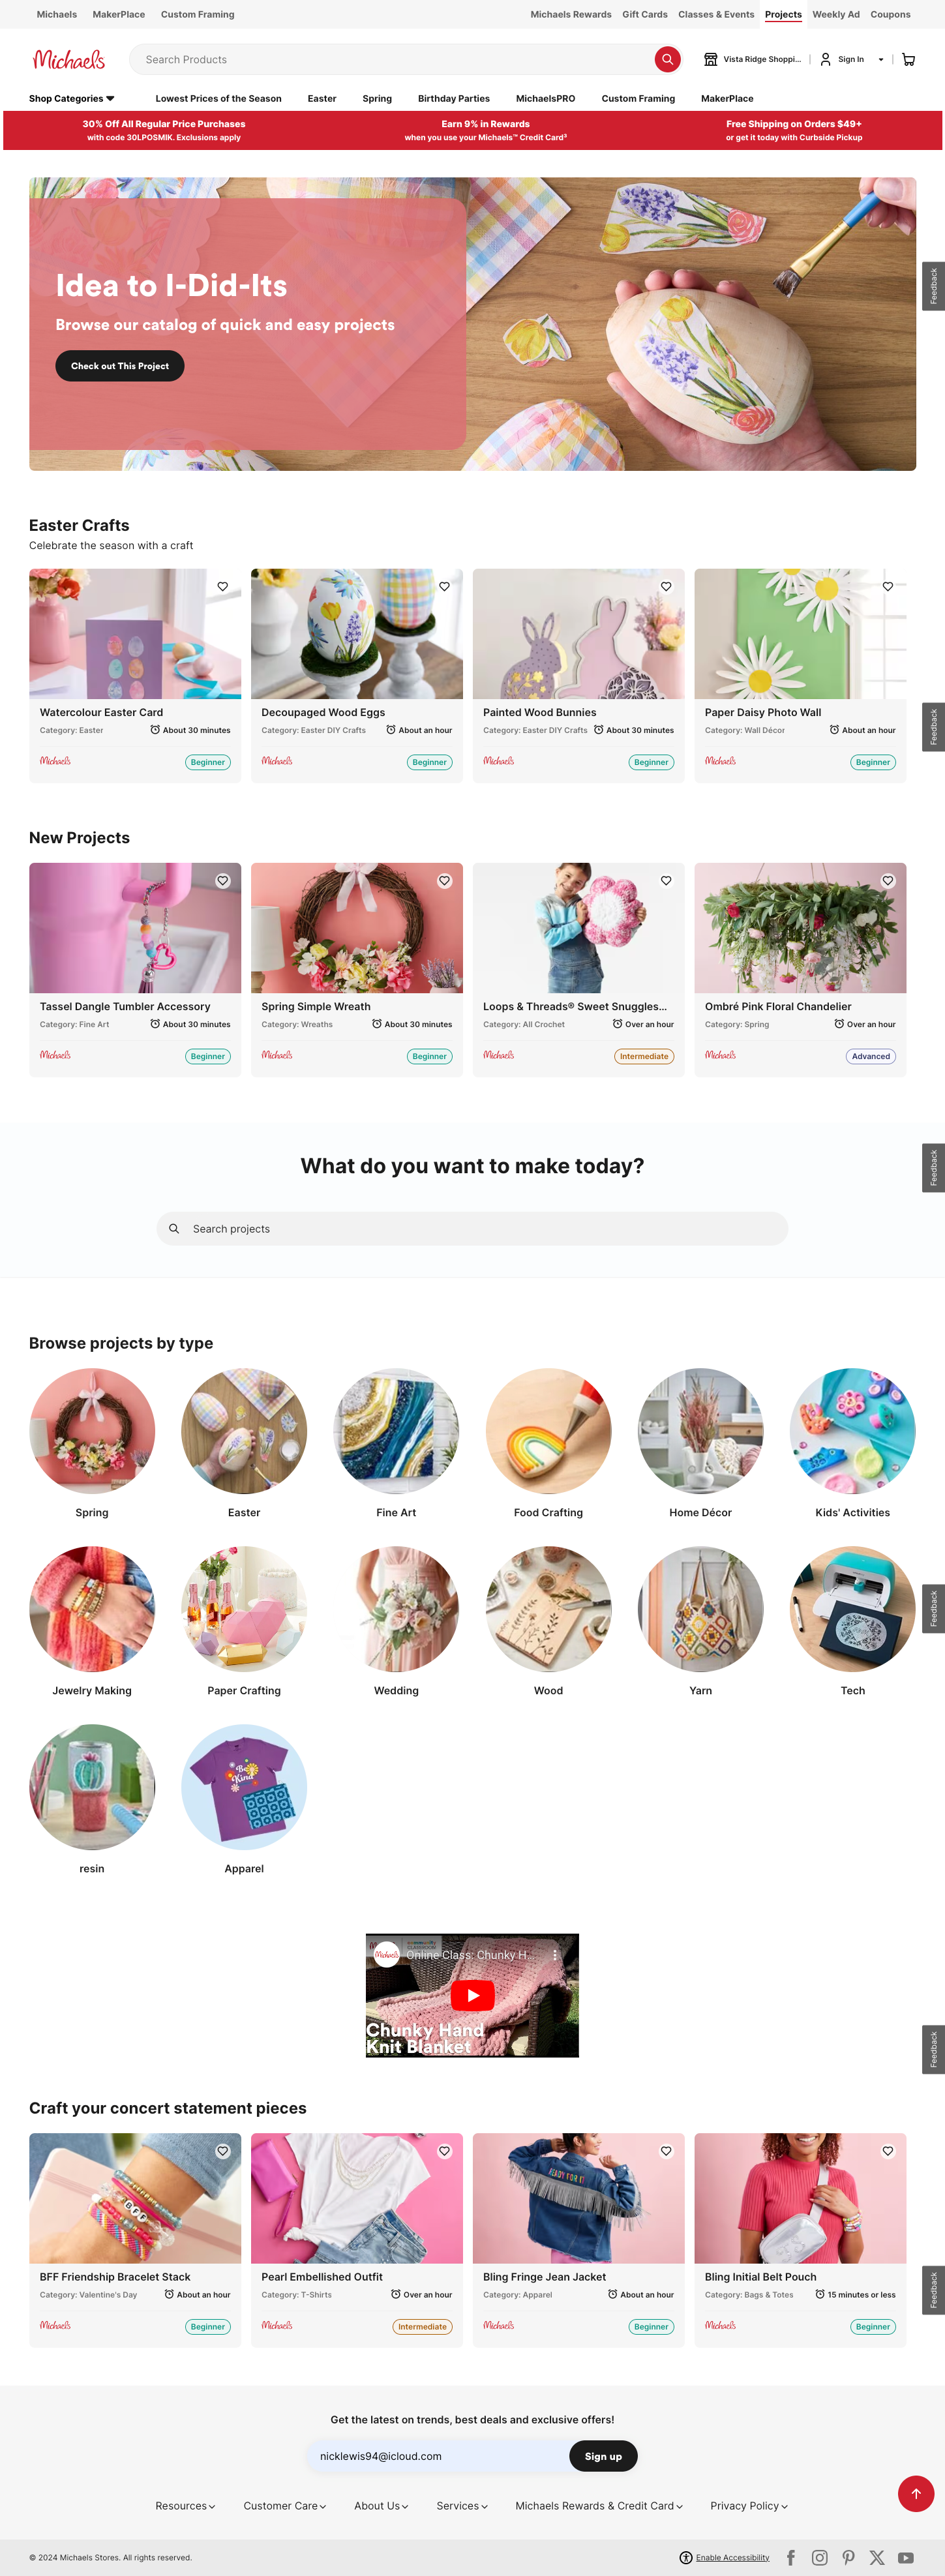945x2576 pixels.
Task: Play the Chunky Hand Knit Blanket video
Action: point(472,1995)
